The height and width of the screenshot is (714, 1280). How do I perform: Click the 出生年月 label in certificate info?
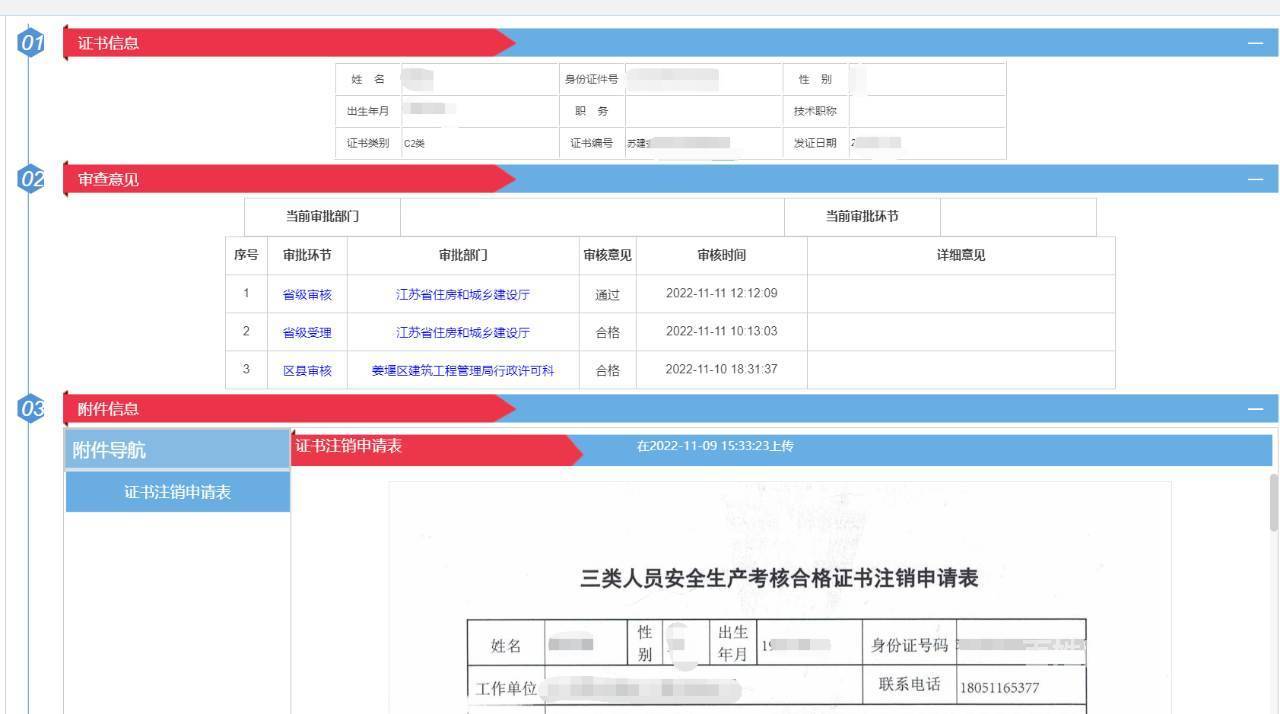click(x=368, y=111)
